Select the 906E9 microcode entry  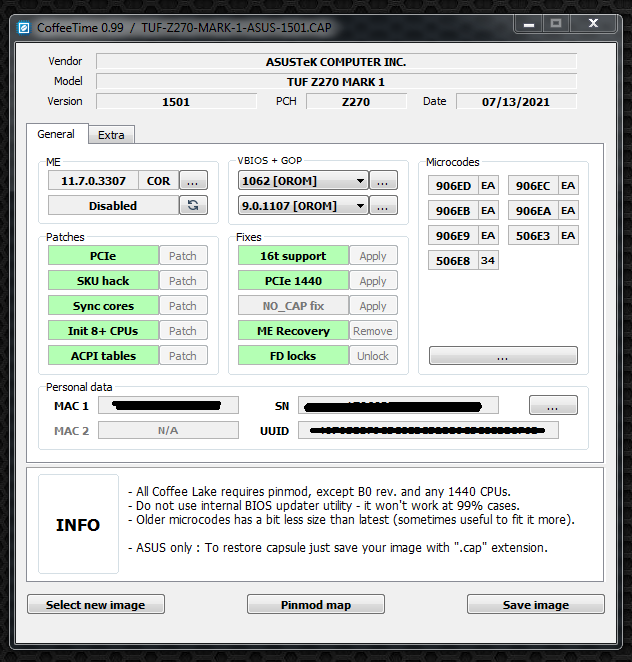pyautogui.click(x=453, y=235)
